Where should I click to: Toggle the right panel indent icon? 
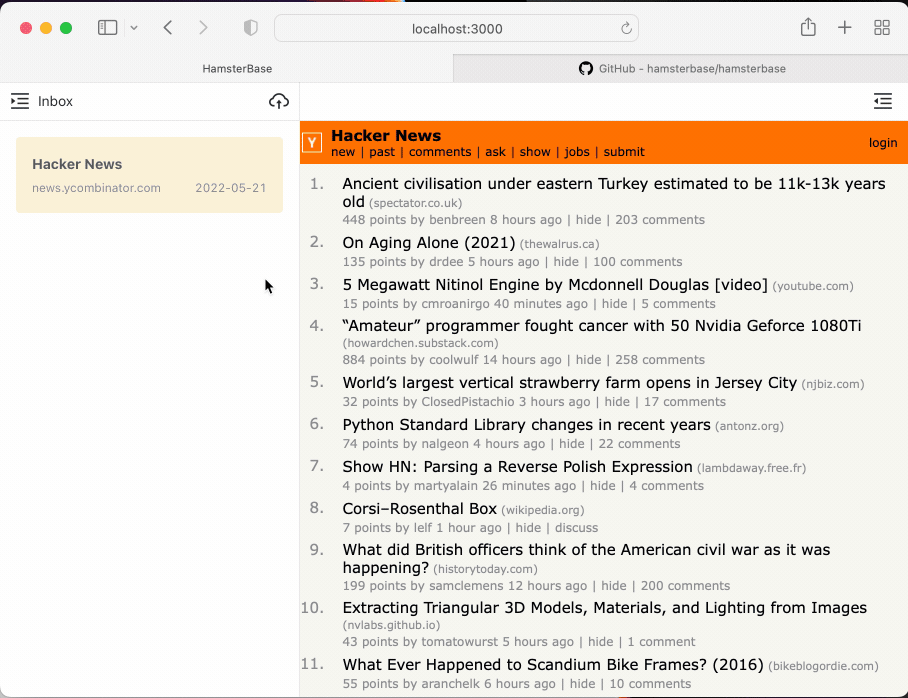click(x=882, y=101)
